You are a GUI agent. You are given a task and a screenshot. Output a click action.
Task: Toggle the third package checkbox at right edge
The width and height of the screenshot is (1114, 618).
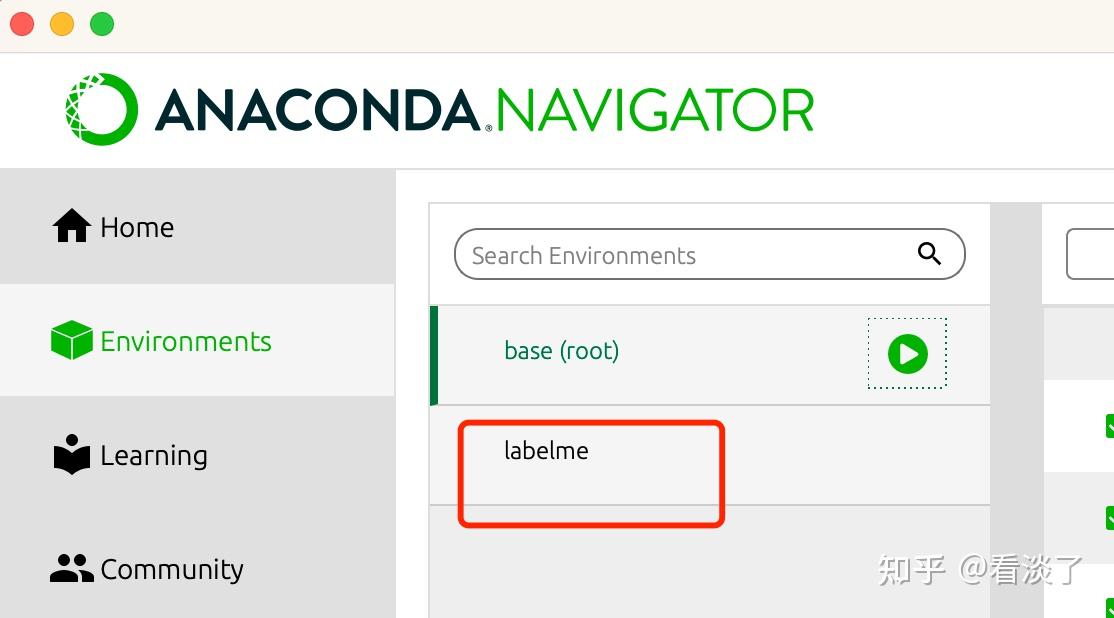1109,606
